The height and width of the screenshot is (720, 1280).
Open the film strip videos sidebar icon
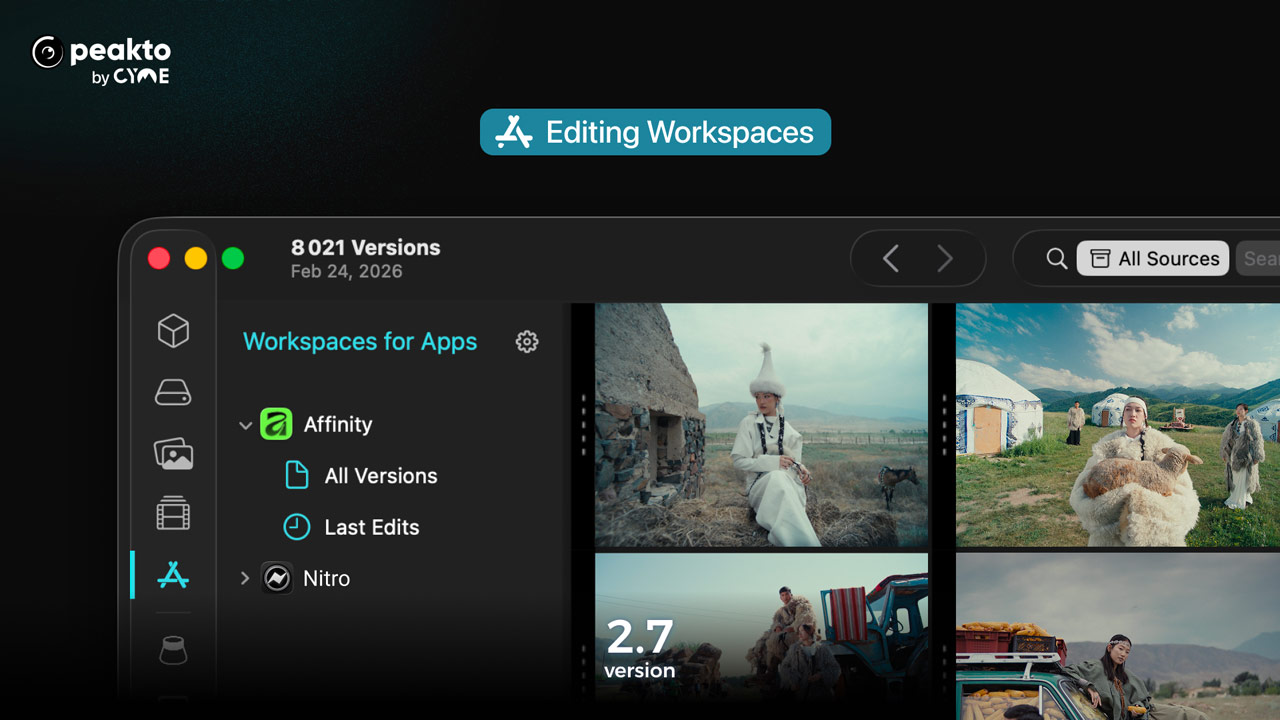coord(173,514)
